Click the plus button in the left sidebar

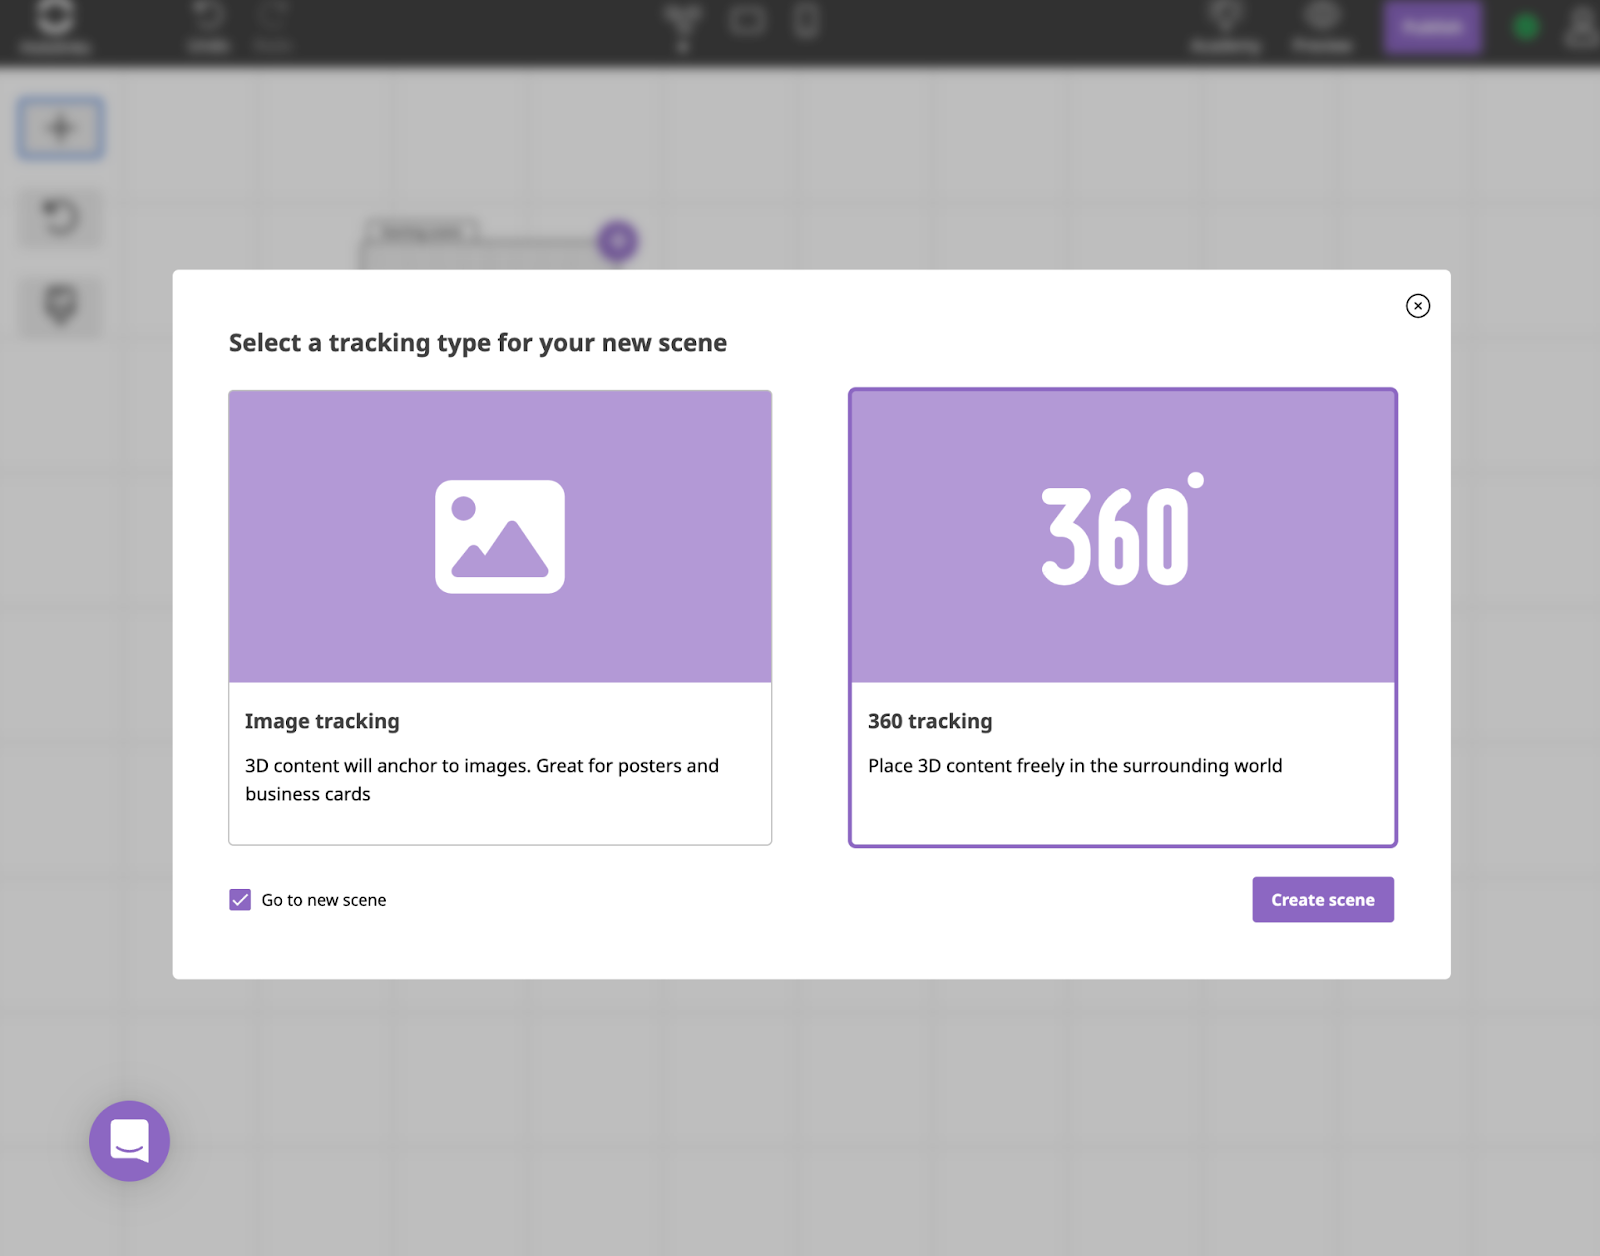click(x=60, y=128)
